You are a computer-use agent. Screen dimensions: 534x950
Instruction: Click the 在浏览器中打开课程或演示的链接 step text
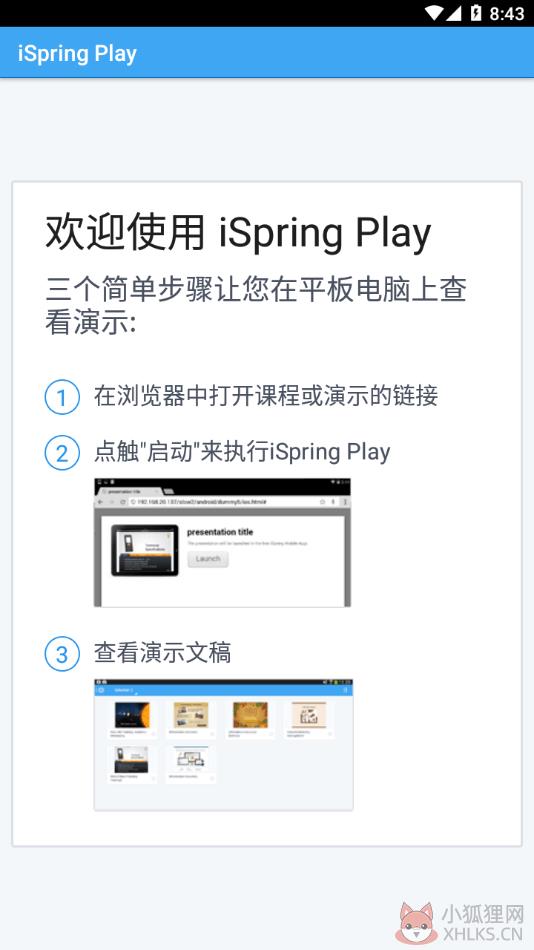tap(266, 396)
